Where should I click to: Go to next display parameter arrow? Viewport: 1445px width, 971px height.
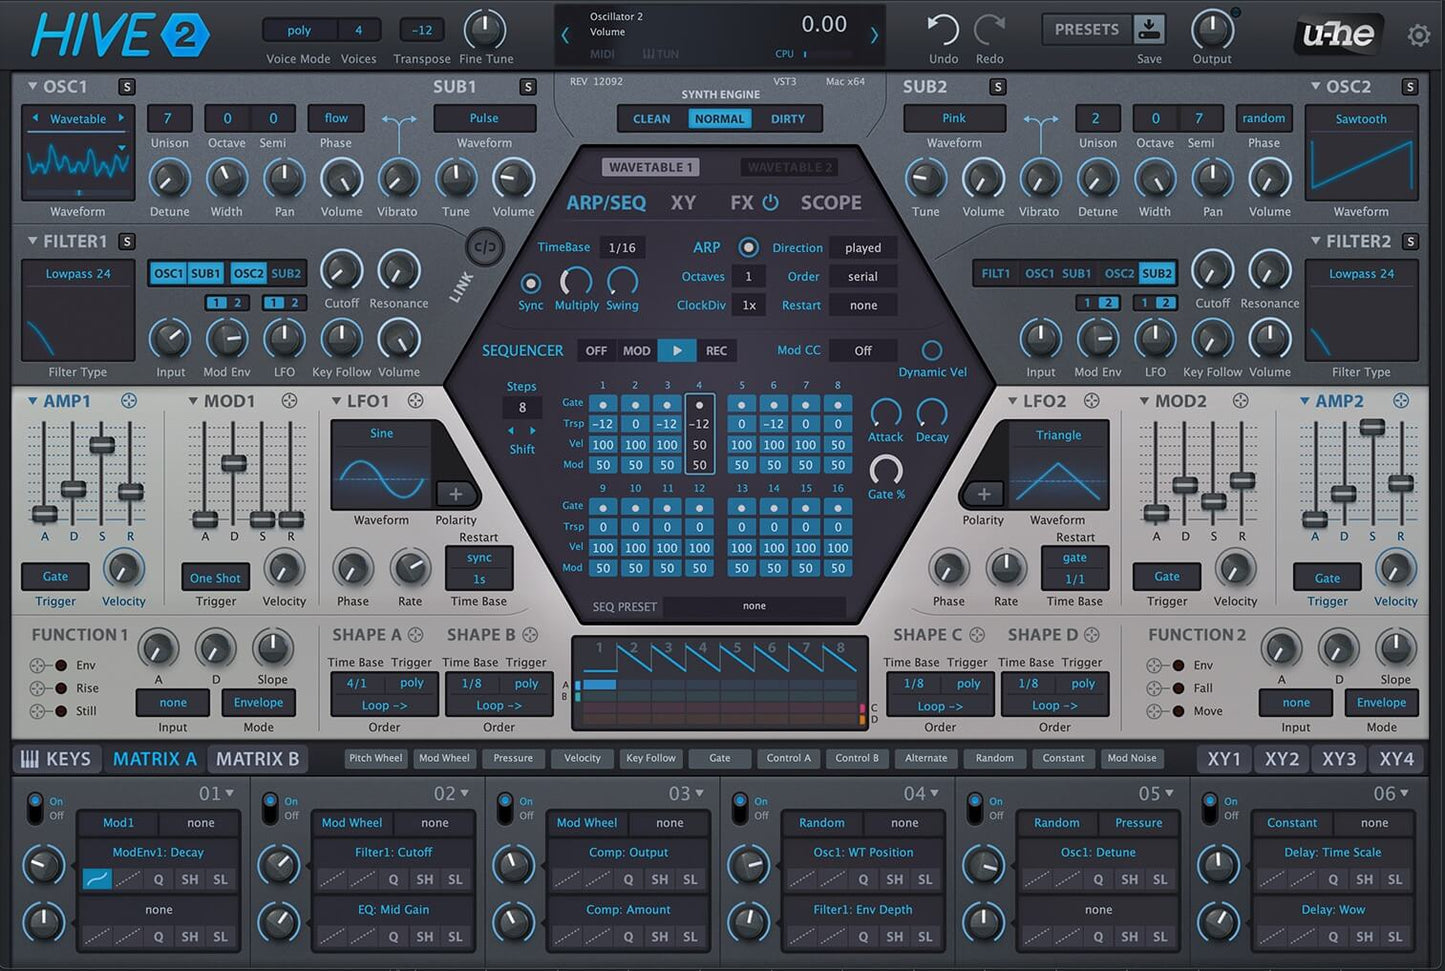tap(874, 36)
